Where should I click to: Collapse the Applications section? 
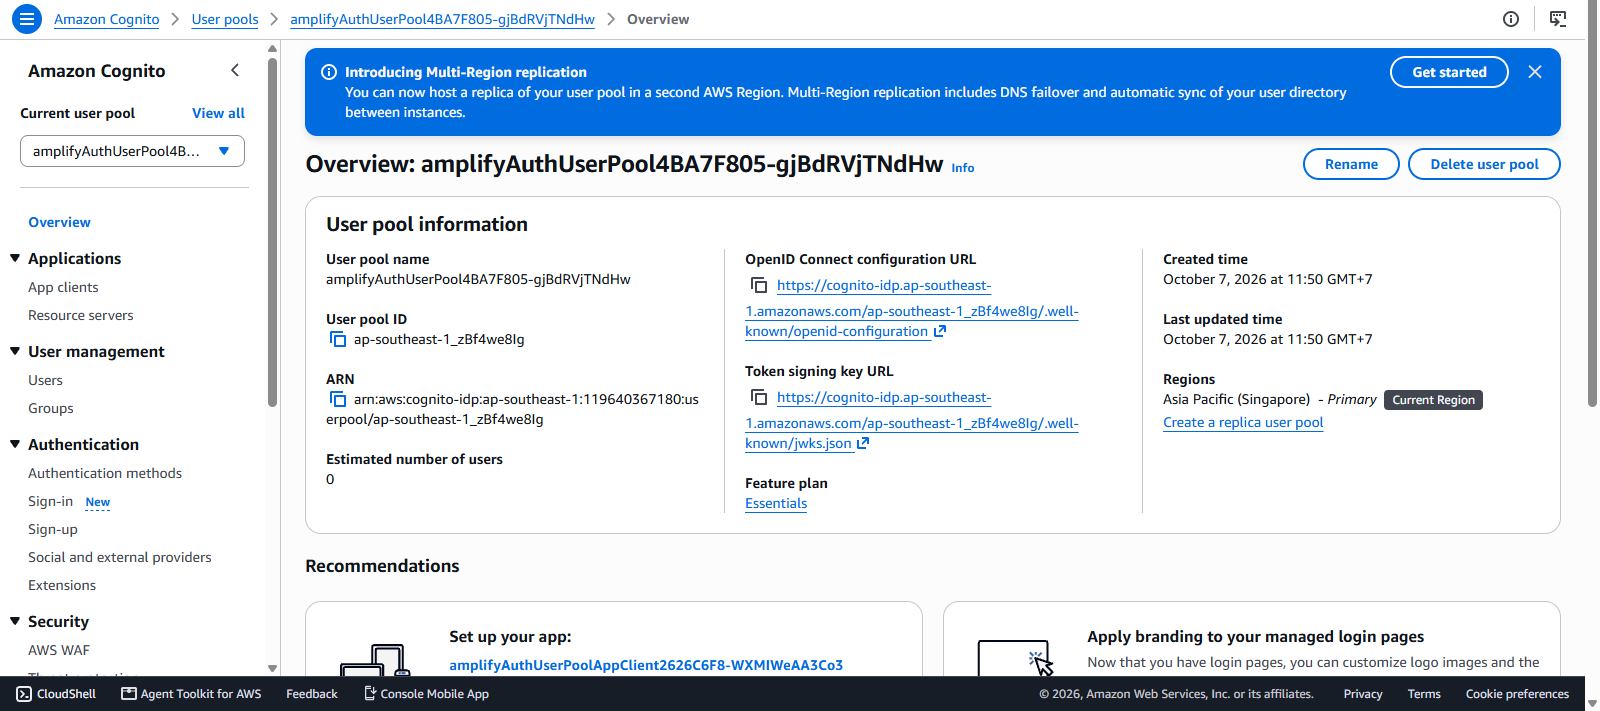[x=15, y=258]
